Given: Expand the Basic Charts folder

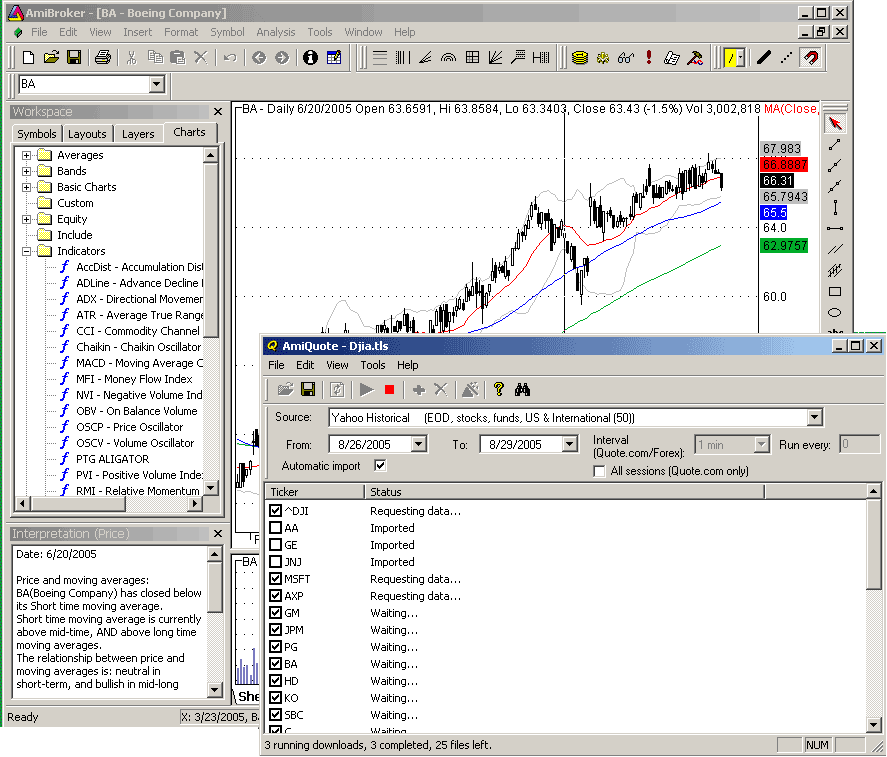Looking at the screenshot, I should click(26, 187).
